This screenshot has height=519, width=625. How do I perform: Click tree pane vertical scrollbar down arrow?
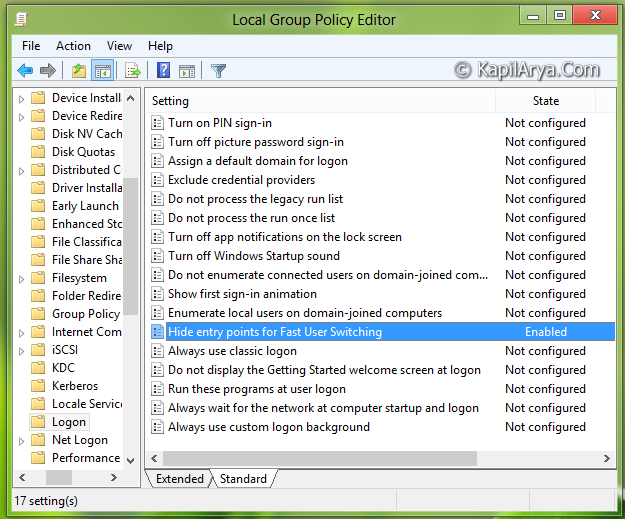point(130,460)
